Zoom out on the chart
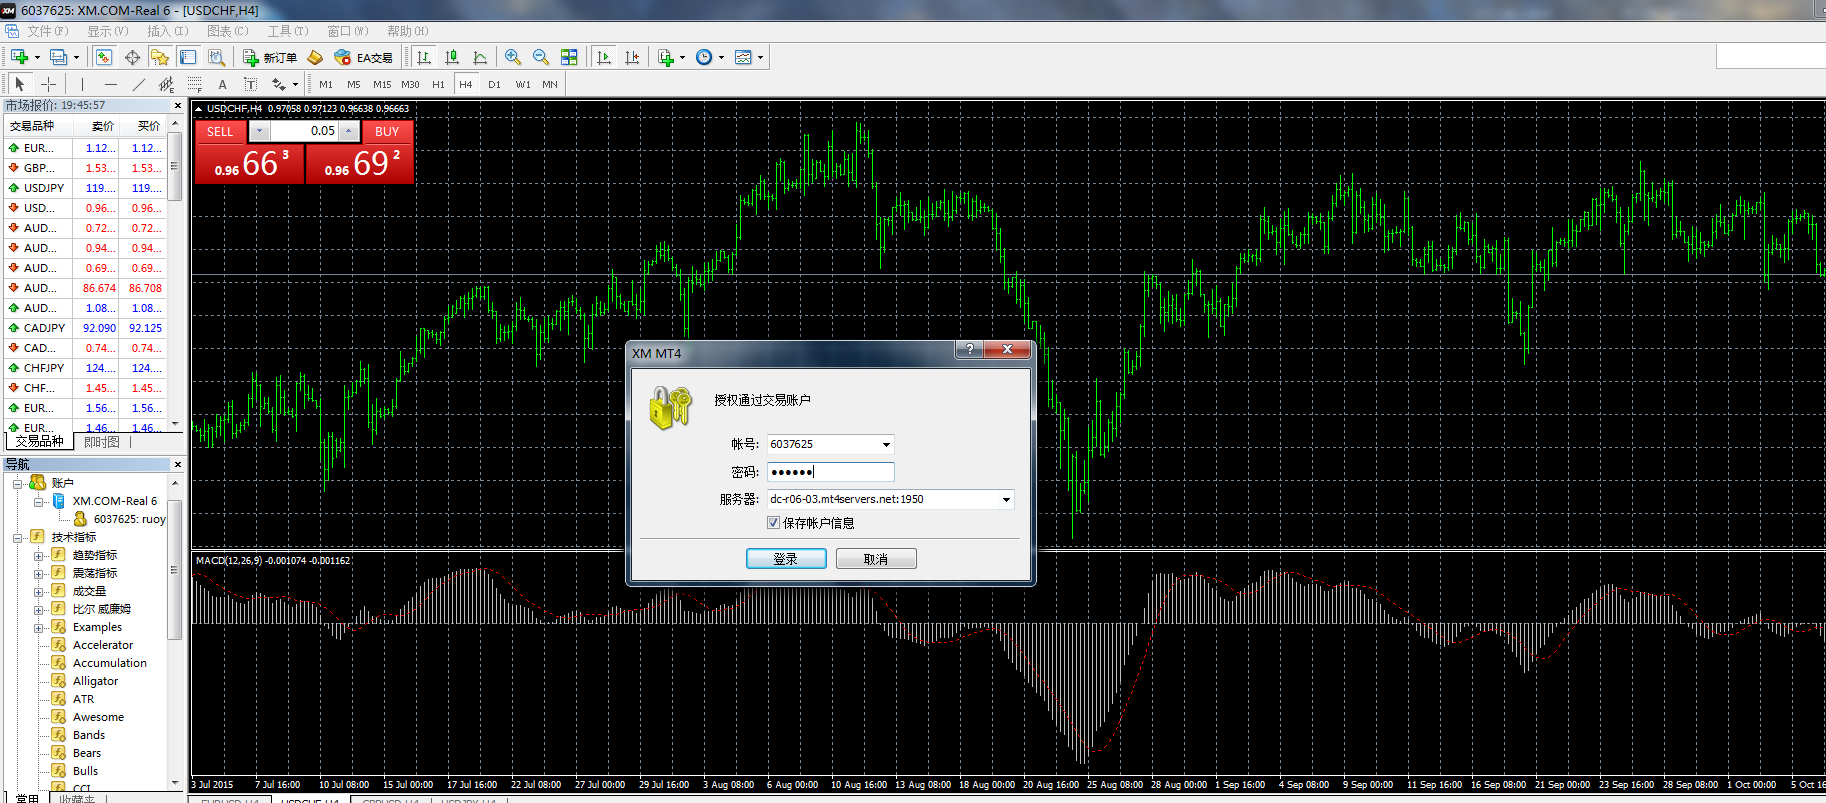This screenshot has width=1826, height=803. pyautogui.click(x=541, y=57)
